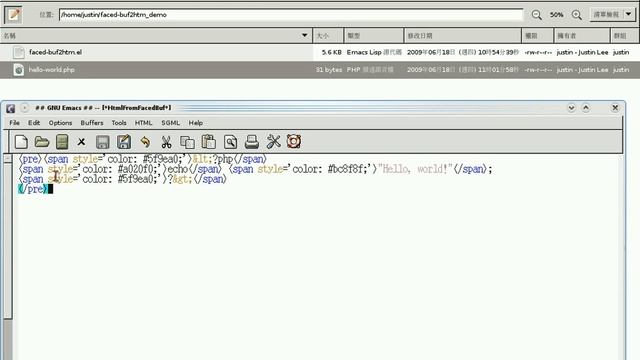Click the location path input field

(291, 15)
